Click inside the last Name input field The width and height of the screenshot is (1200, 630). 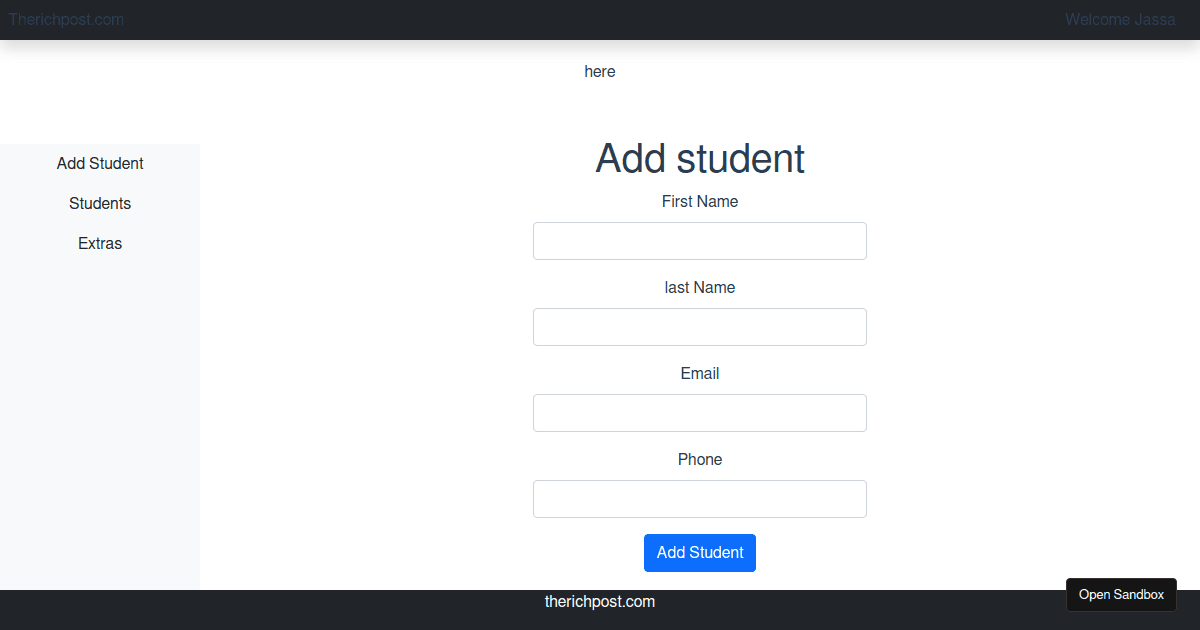700,326
